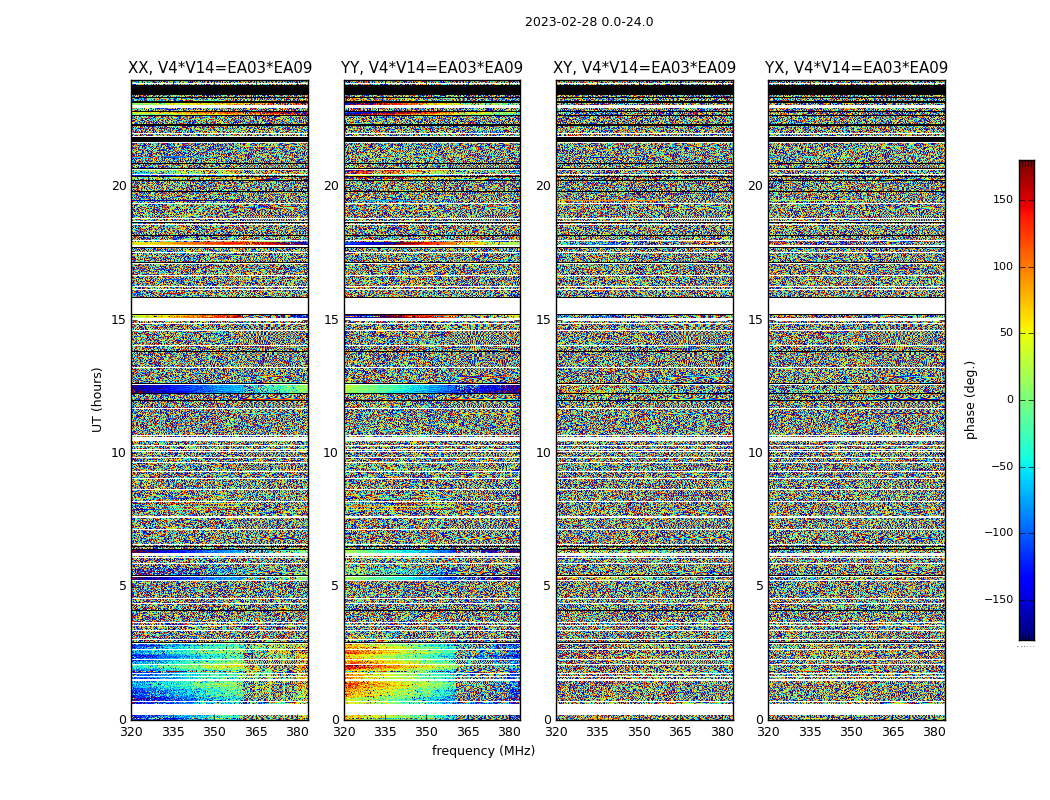Click the red top end of the colorbar
Viewport: 1050px width, 800px height.
pos(1027,167)
